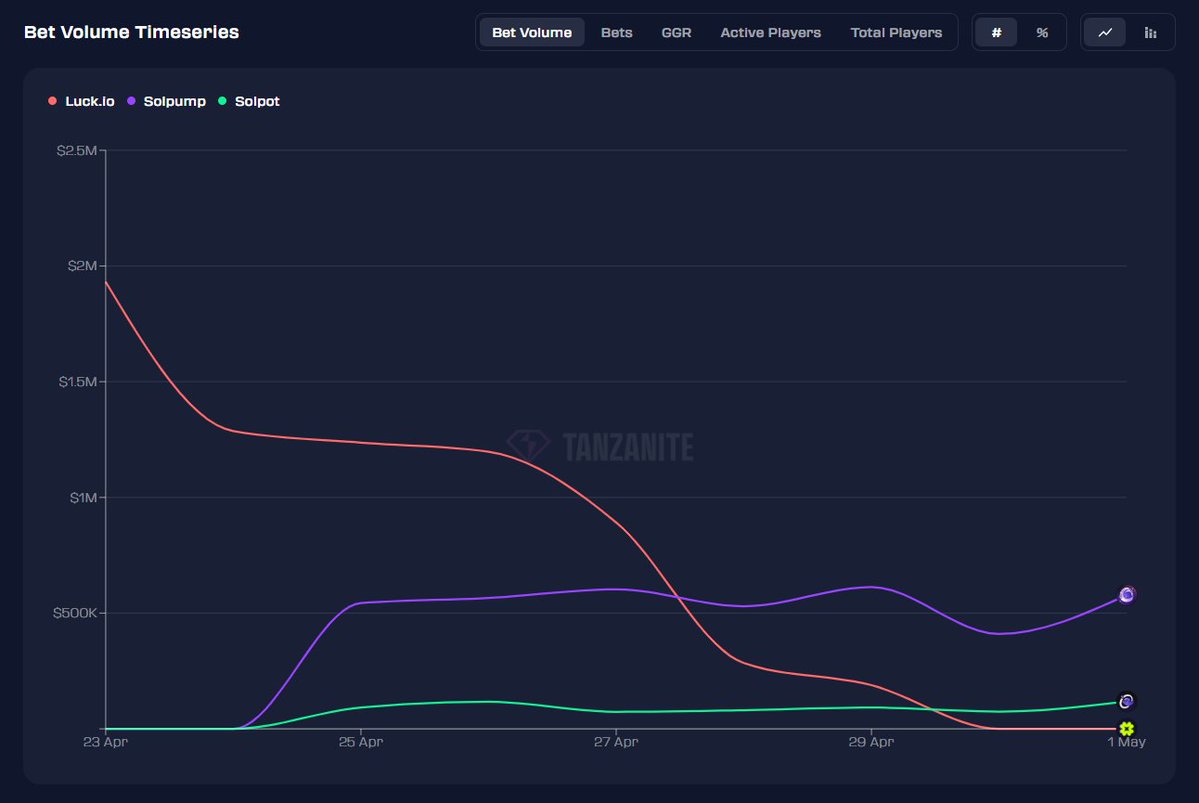Toggle percentage (%) display mode

(1041, 32)
